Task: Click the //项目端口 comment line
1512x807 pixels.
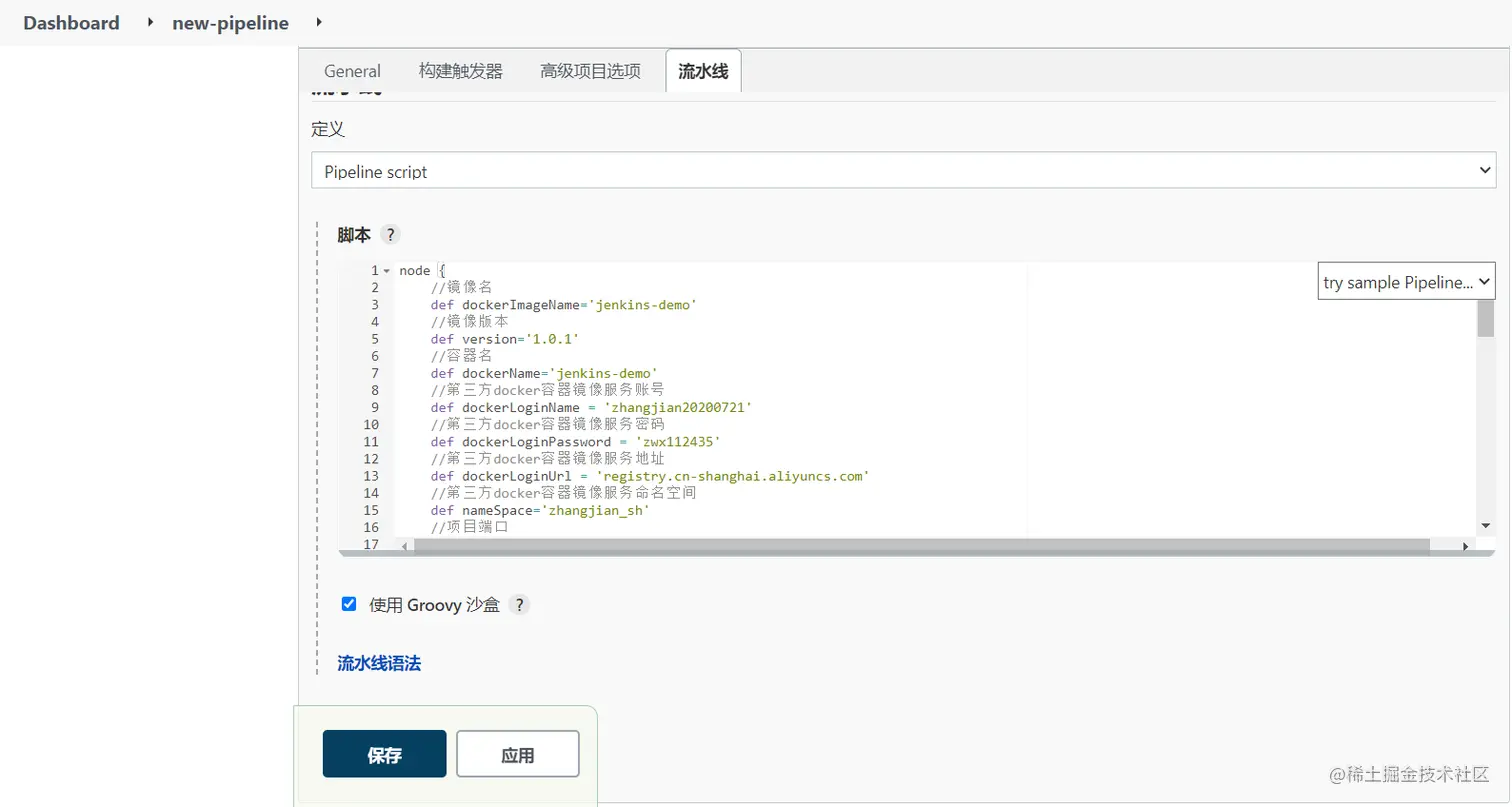Action: [x=469, y=527]
